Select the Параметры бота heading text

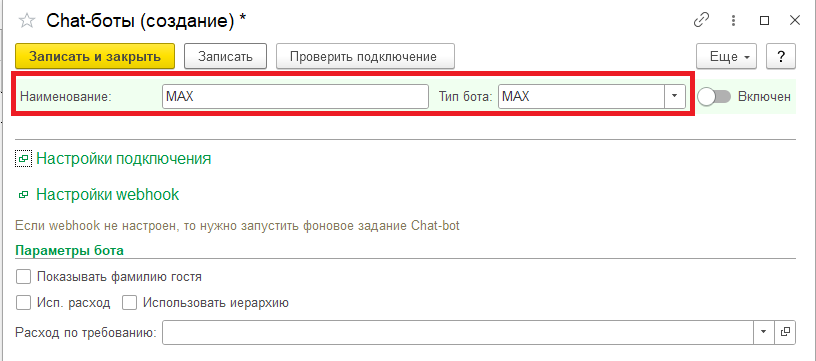(70, 251)
